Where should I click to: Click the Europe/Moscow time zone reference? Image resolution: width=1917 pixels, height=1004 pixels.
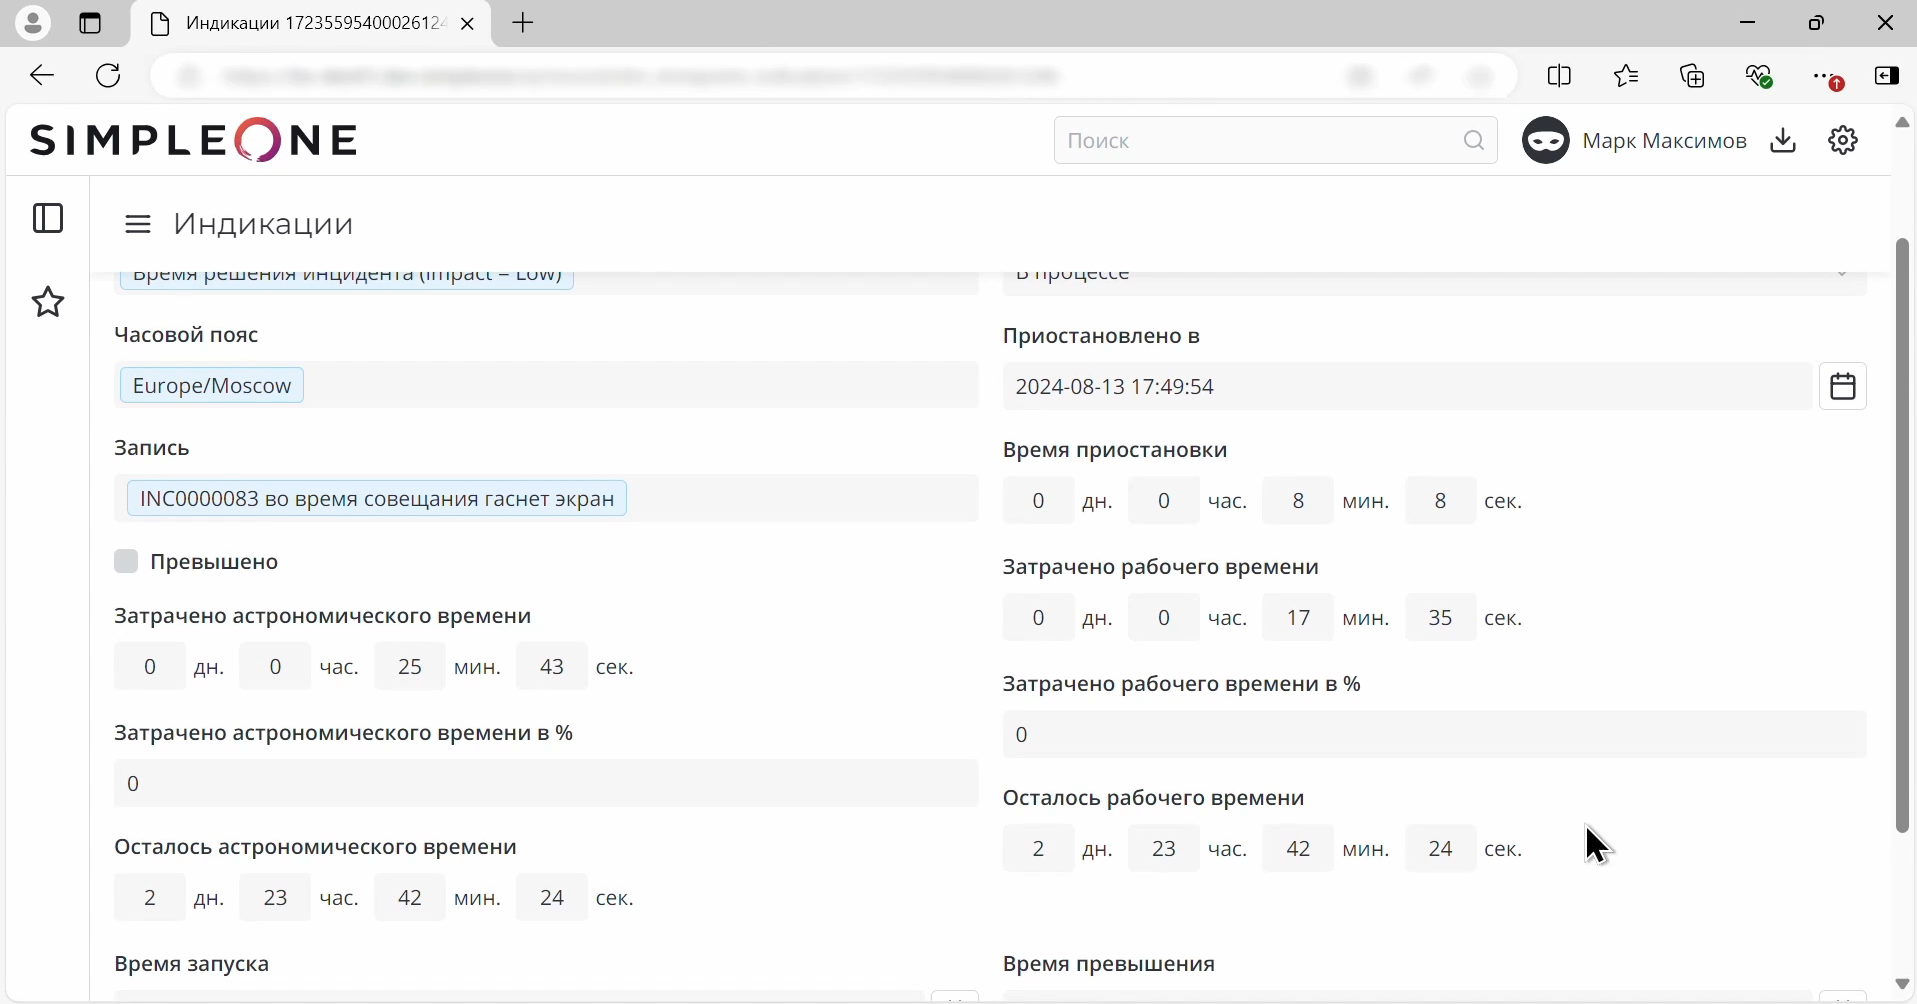click(x=212, y=386)
